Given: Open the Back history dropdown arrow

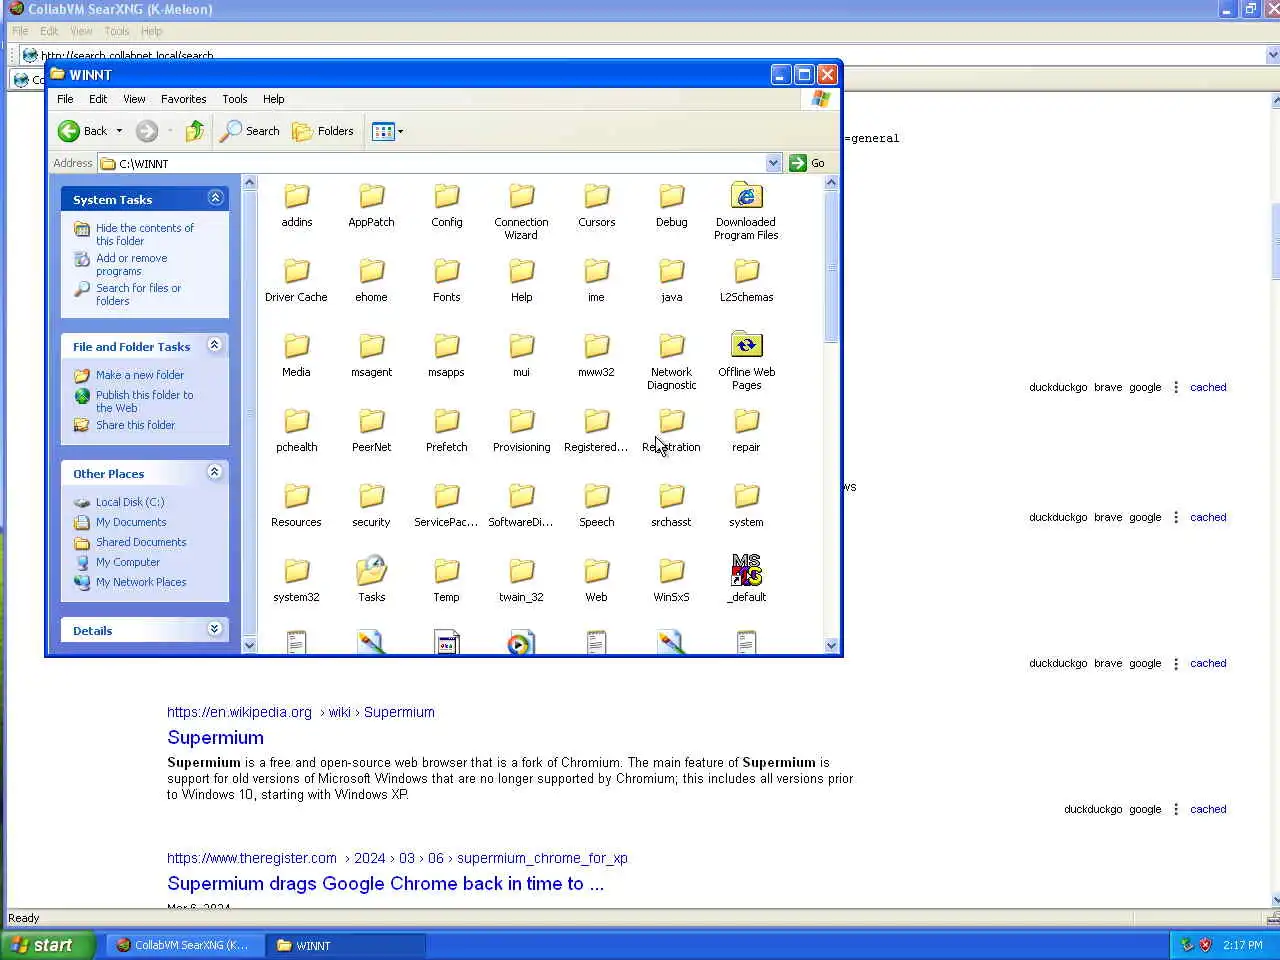Looking at the screenshot, I should click(x=119, y=131).
